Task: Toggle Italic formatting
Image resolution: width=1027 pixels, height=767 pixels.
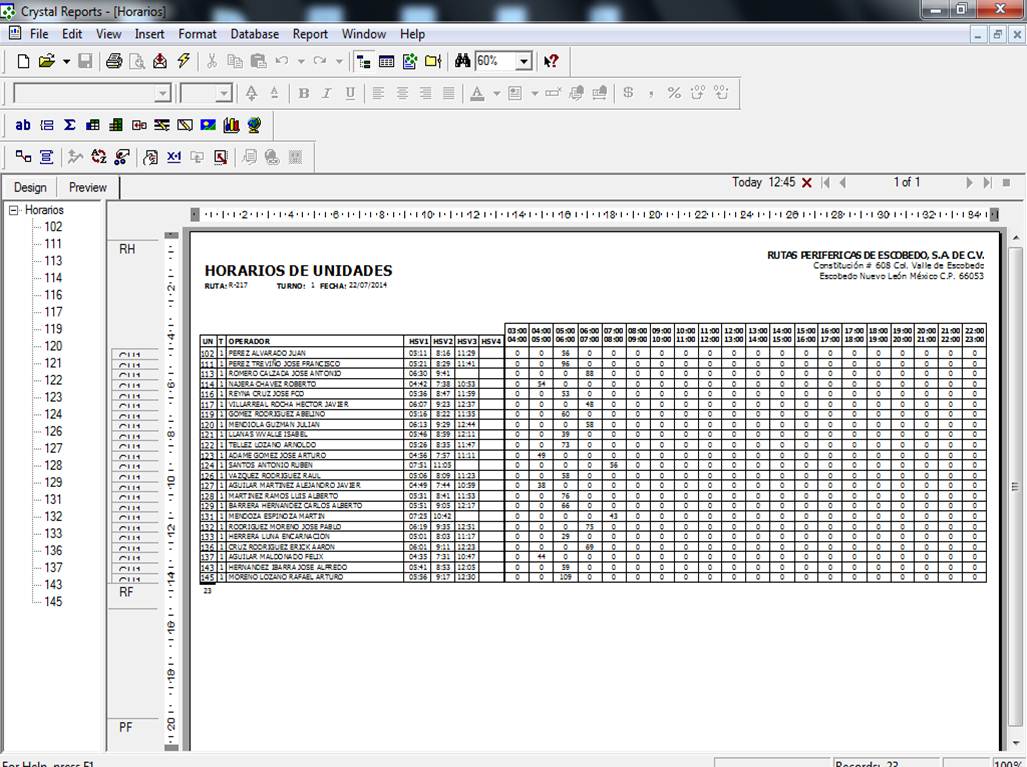Action: coord(326,94)
